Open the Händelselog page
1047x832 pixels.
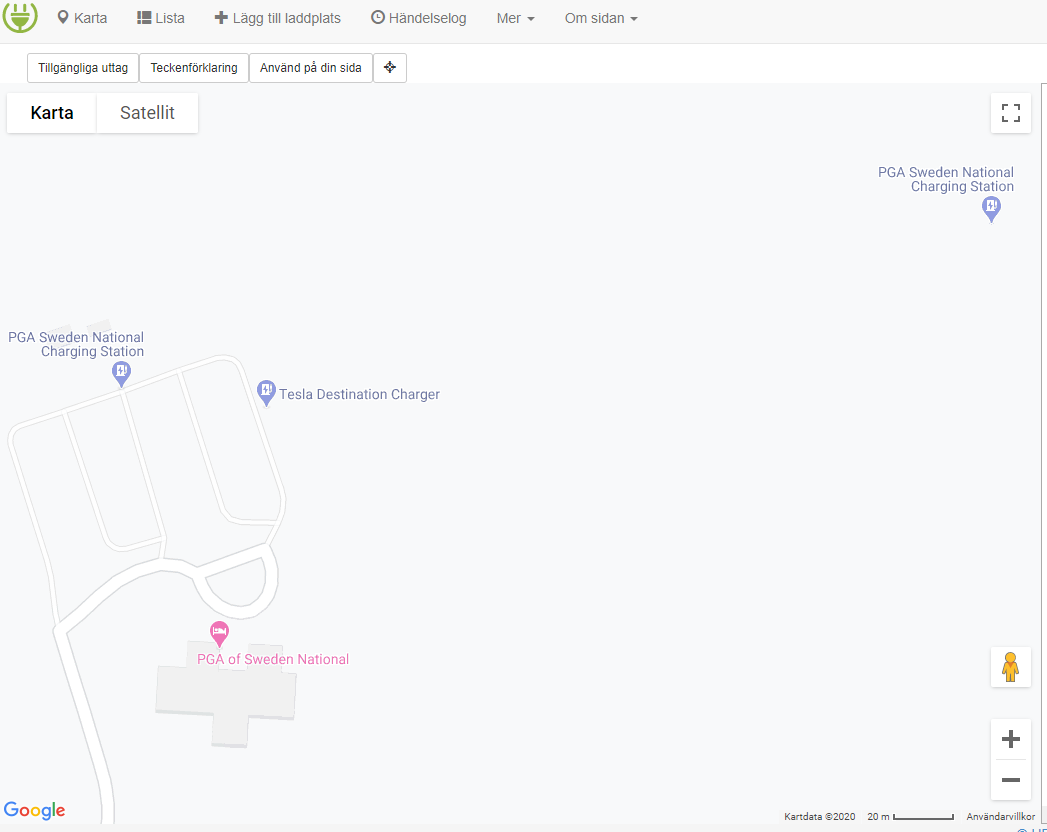[419, 18]
